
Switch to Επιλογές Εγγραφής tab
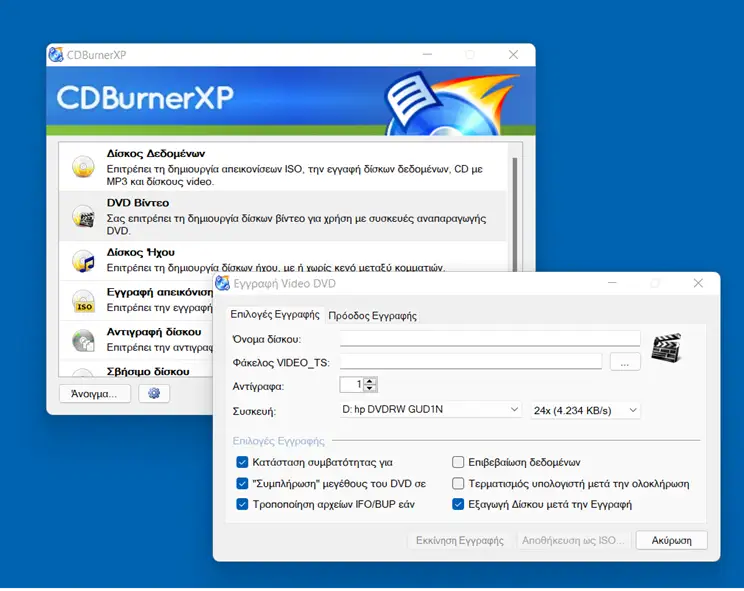click(x=275, y=314)
